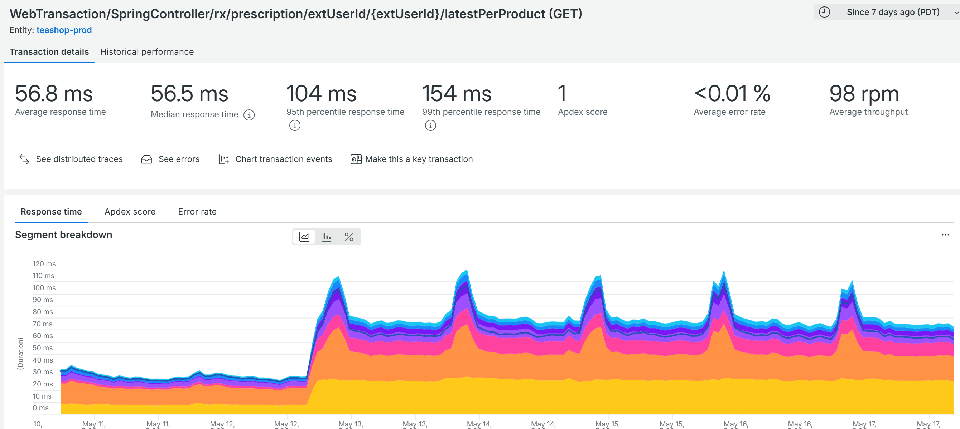Switch to the Apdex score chart tab
This screenshot has width=960, height=429.
(x=130, y=212)
